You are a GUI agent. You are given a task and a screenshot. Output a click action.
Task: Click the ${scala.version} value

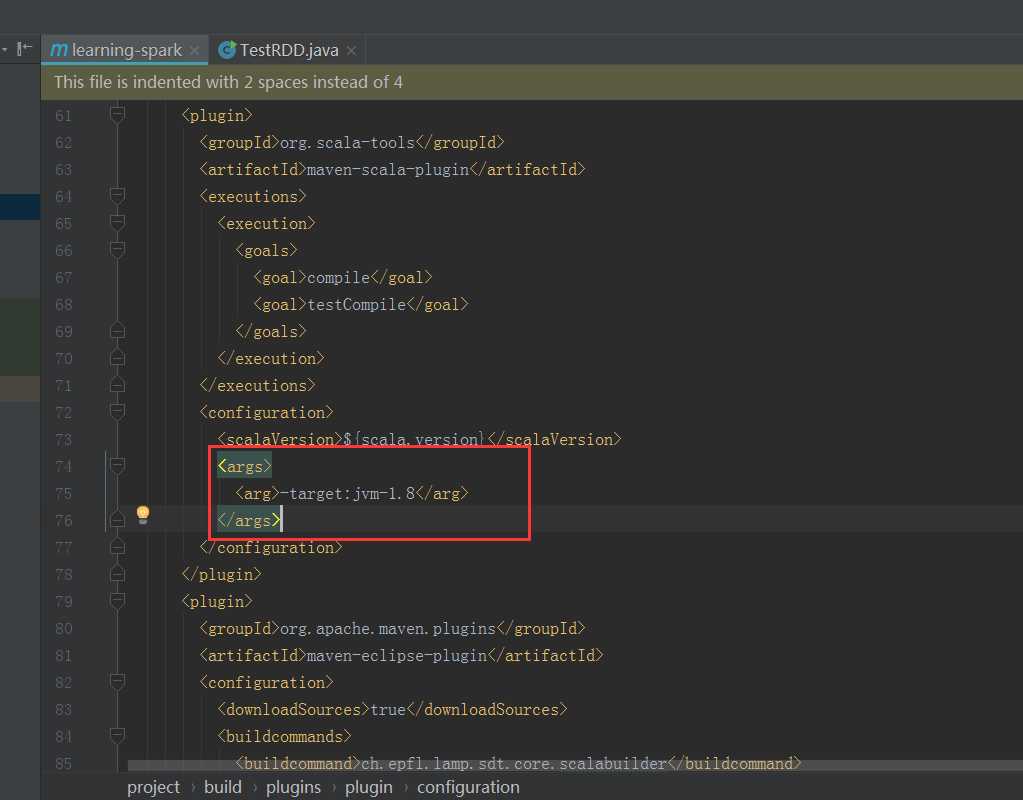tap(414, 439)
